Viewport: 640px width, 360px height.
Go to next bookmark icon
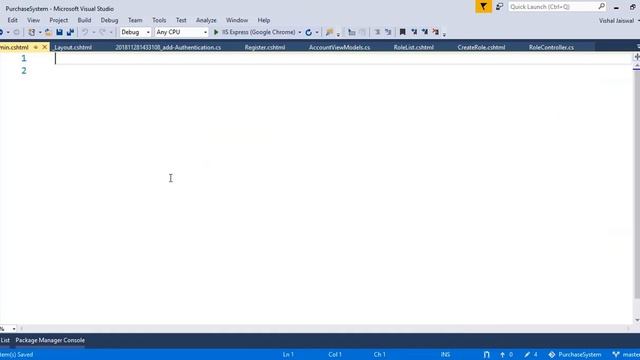(425, 32)
